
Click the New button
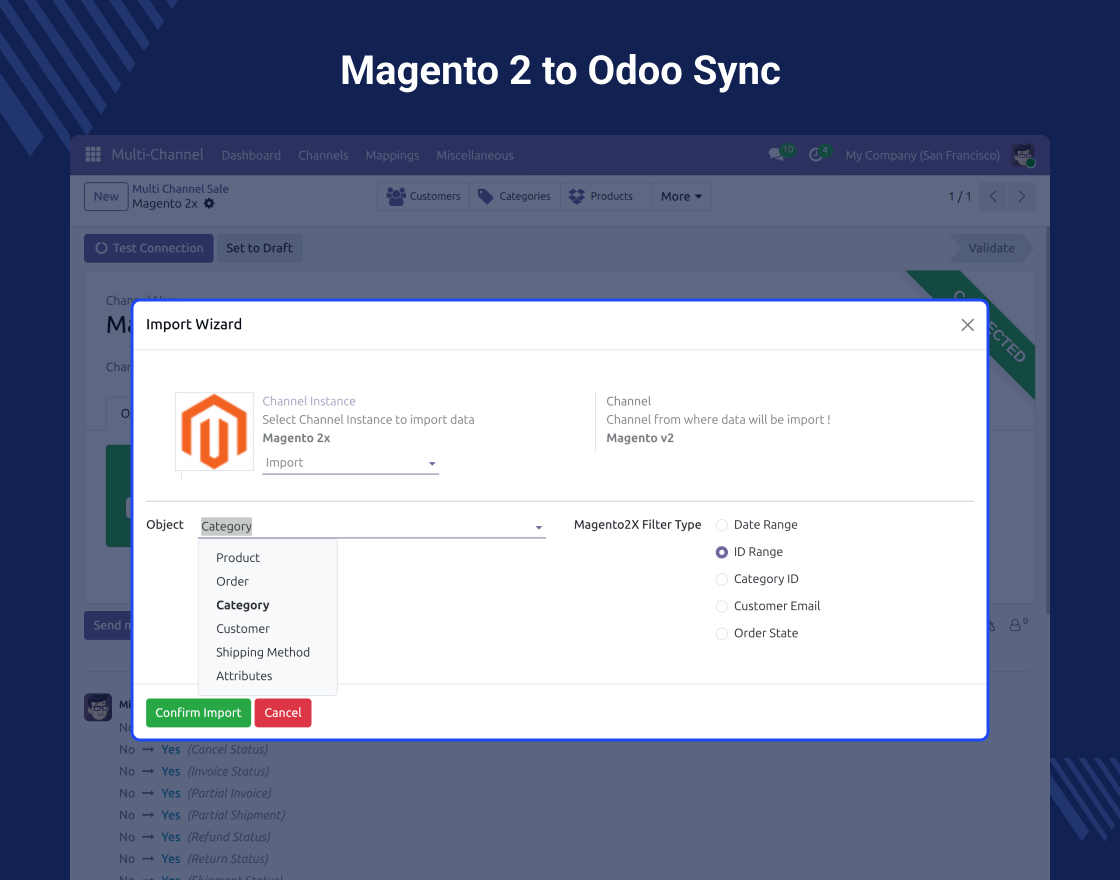106,196
